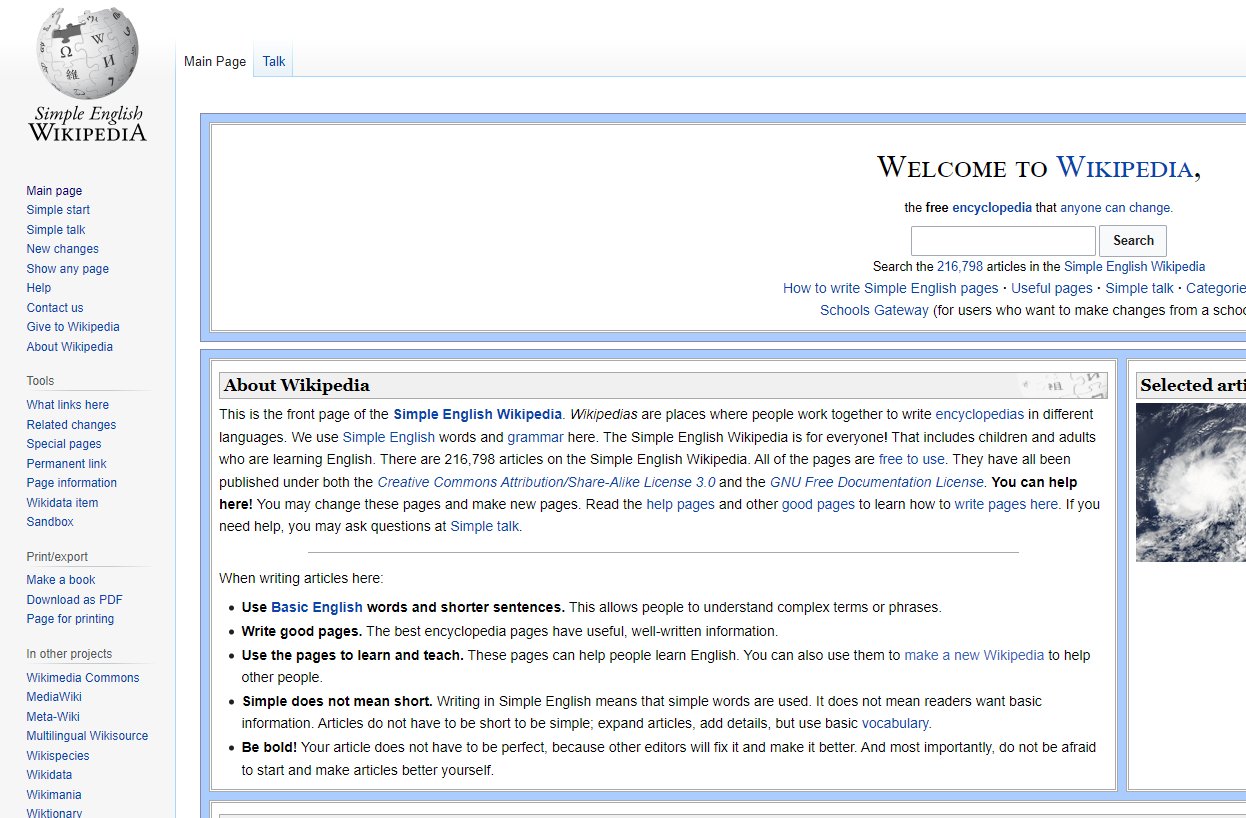Open About Wikipedia in the sidebar
Image resolution: width=1246 pixels, height=818 pixels.
pos(70,347)
